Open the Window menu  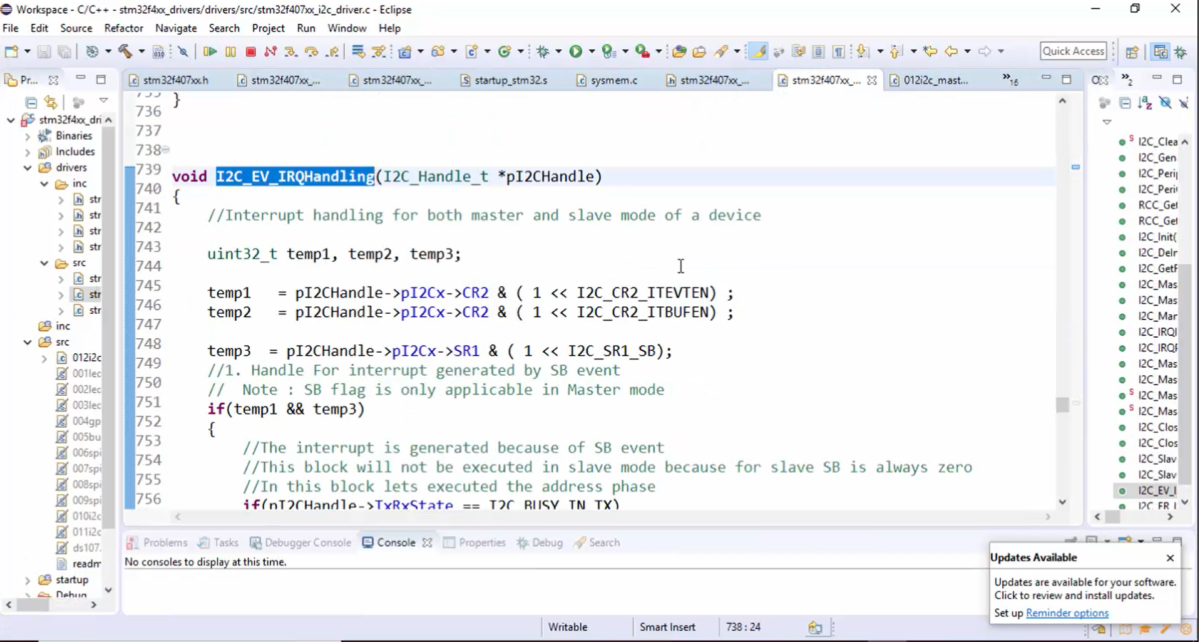[x=347, y=28]
